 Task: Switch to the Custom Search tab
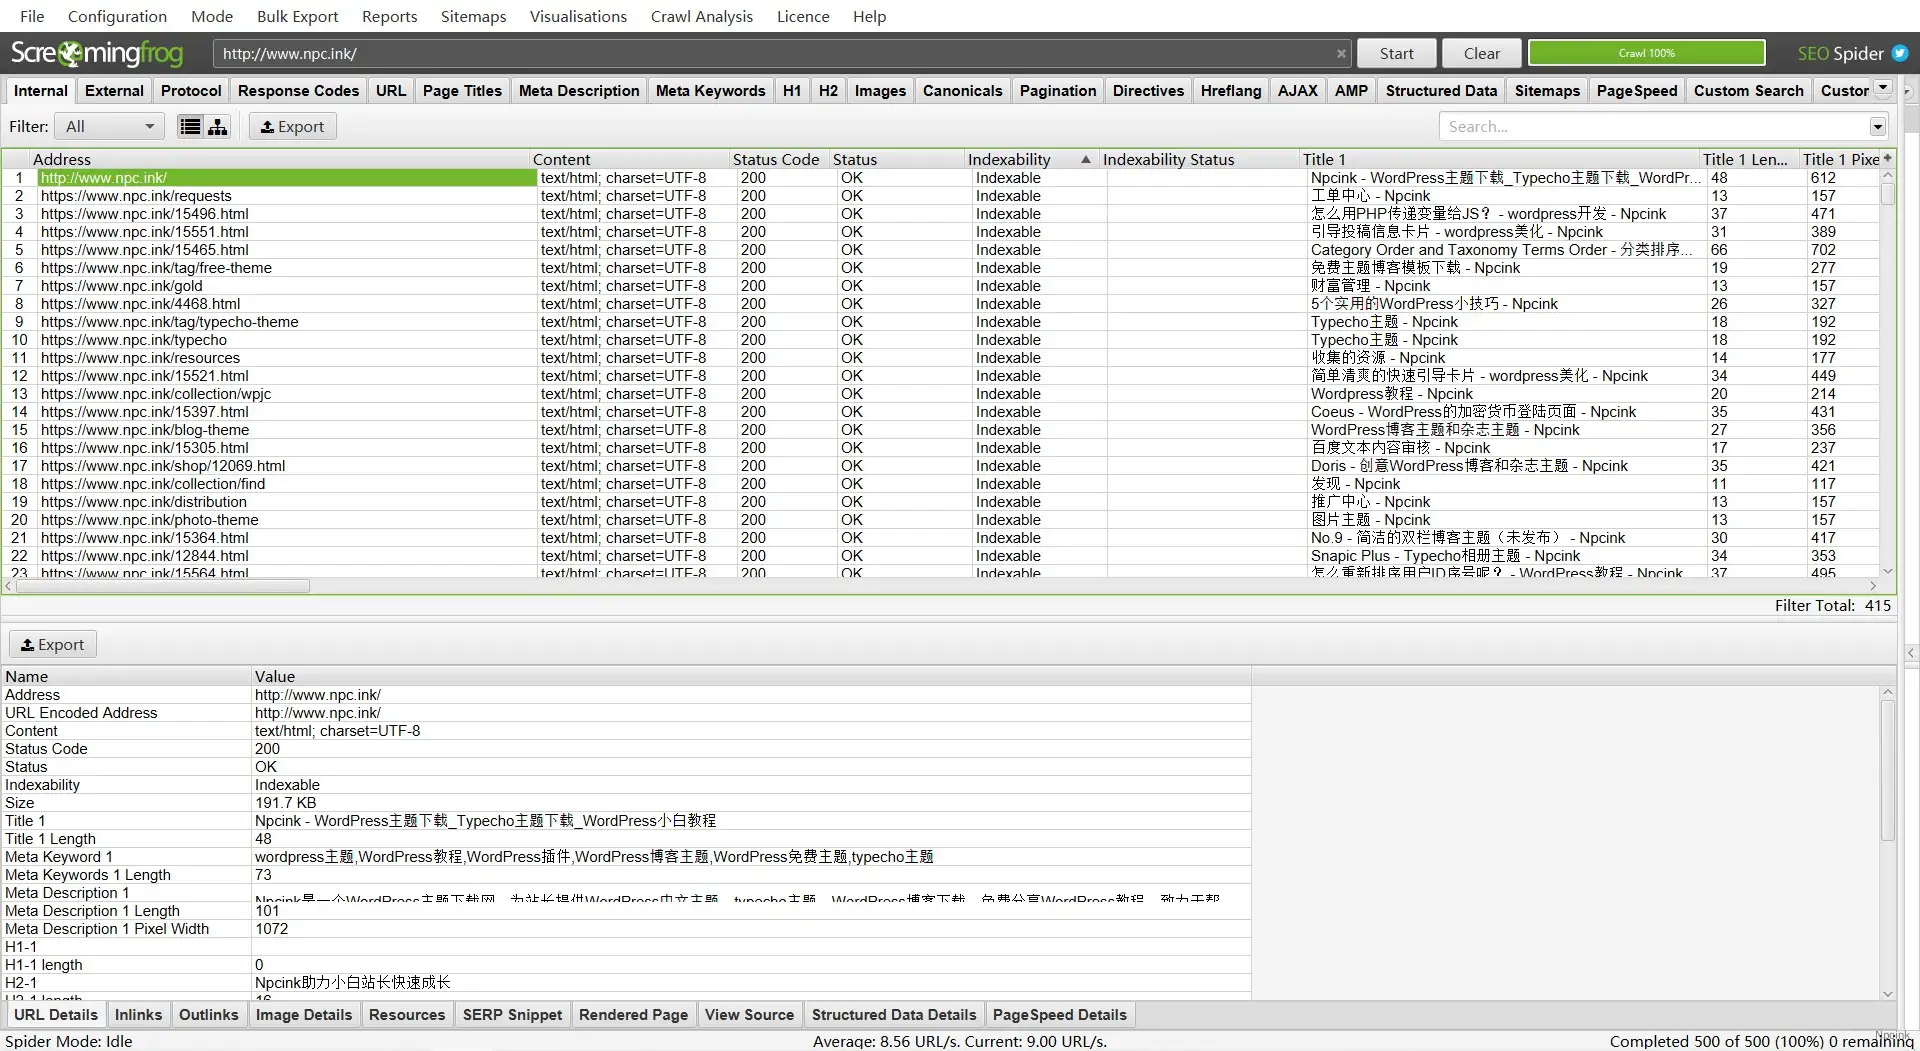pos(1748,90)
